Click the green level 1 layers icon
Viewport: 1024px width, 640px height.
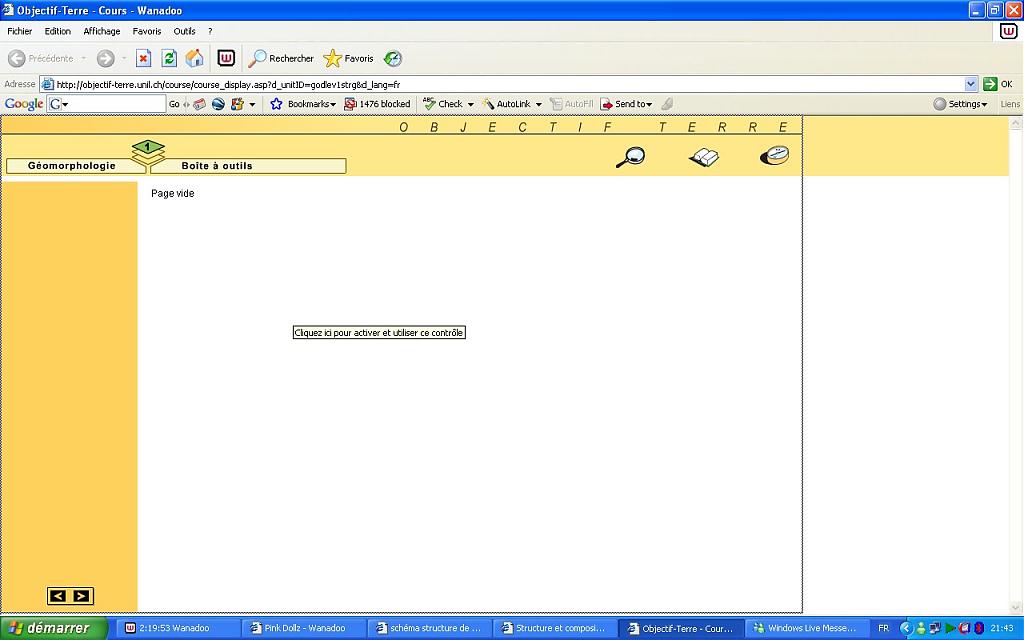tap(148, 152)
